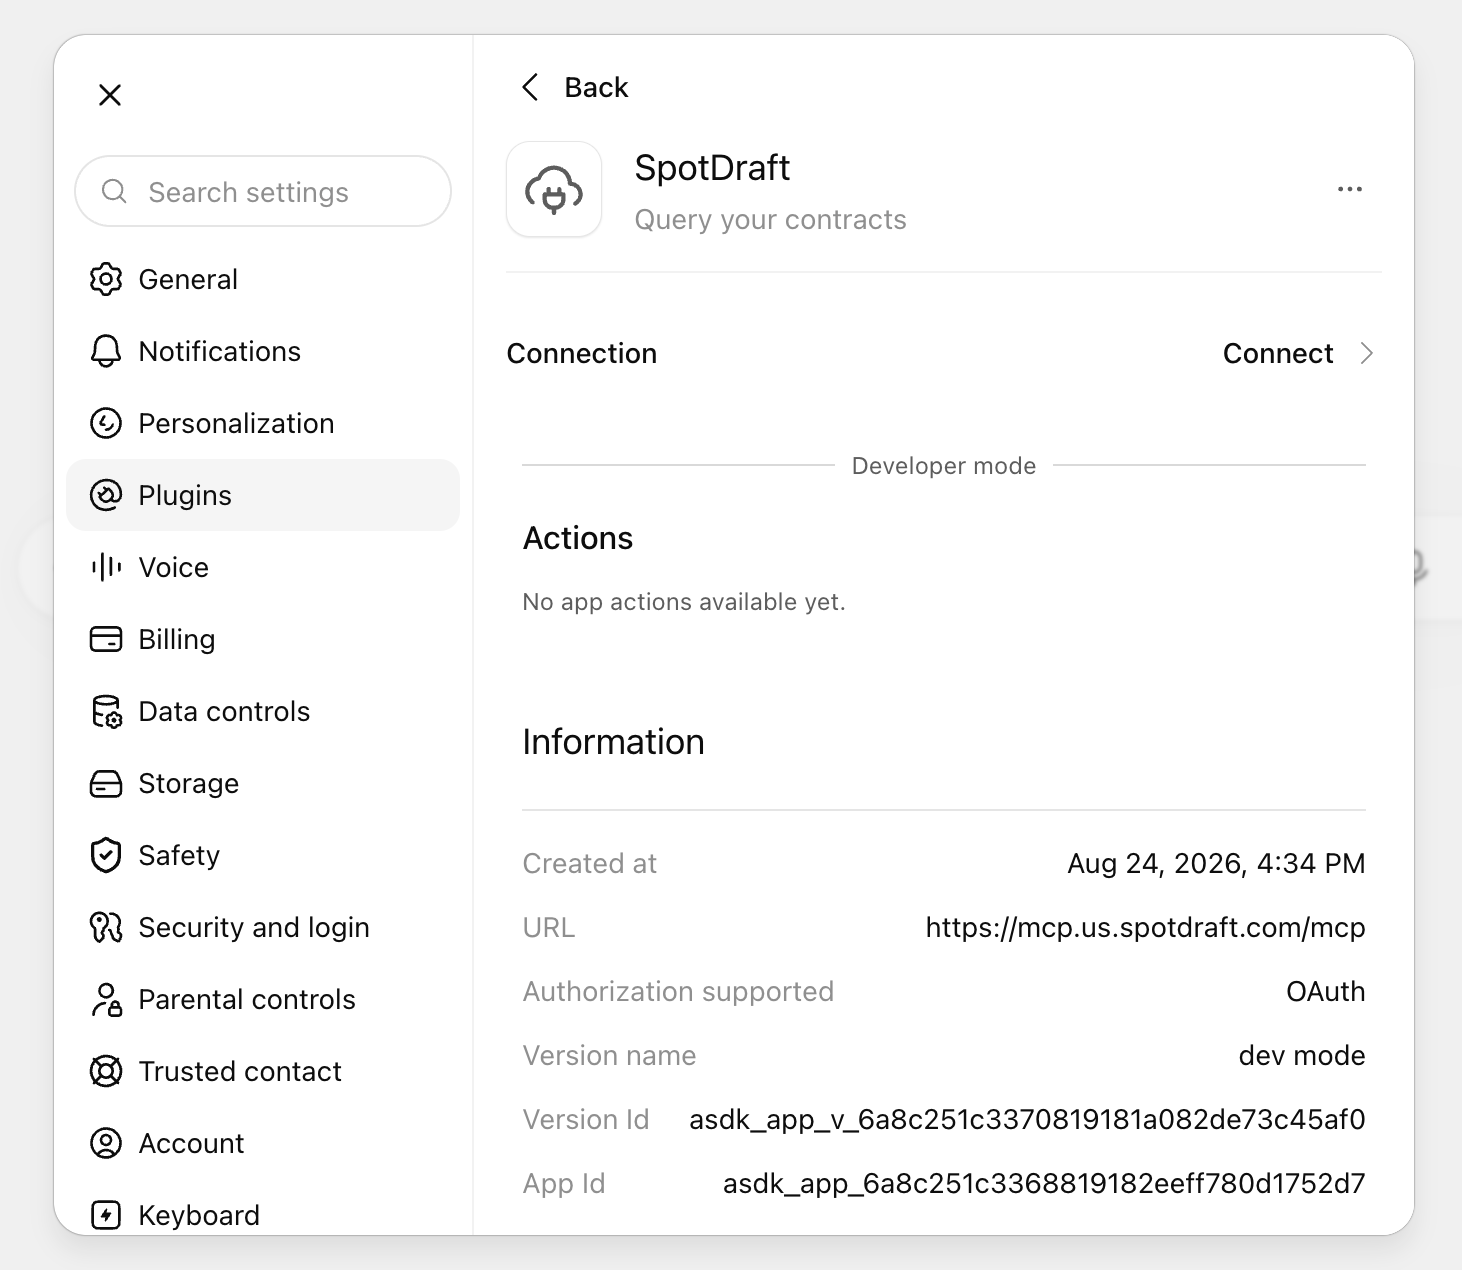Click the 'Query your contracts' description
The height and width of the screenshot is (1270, 1462).
770,220
